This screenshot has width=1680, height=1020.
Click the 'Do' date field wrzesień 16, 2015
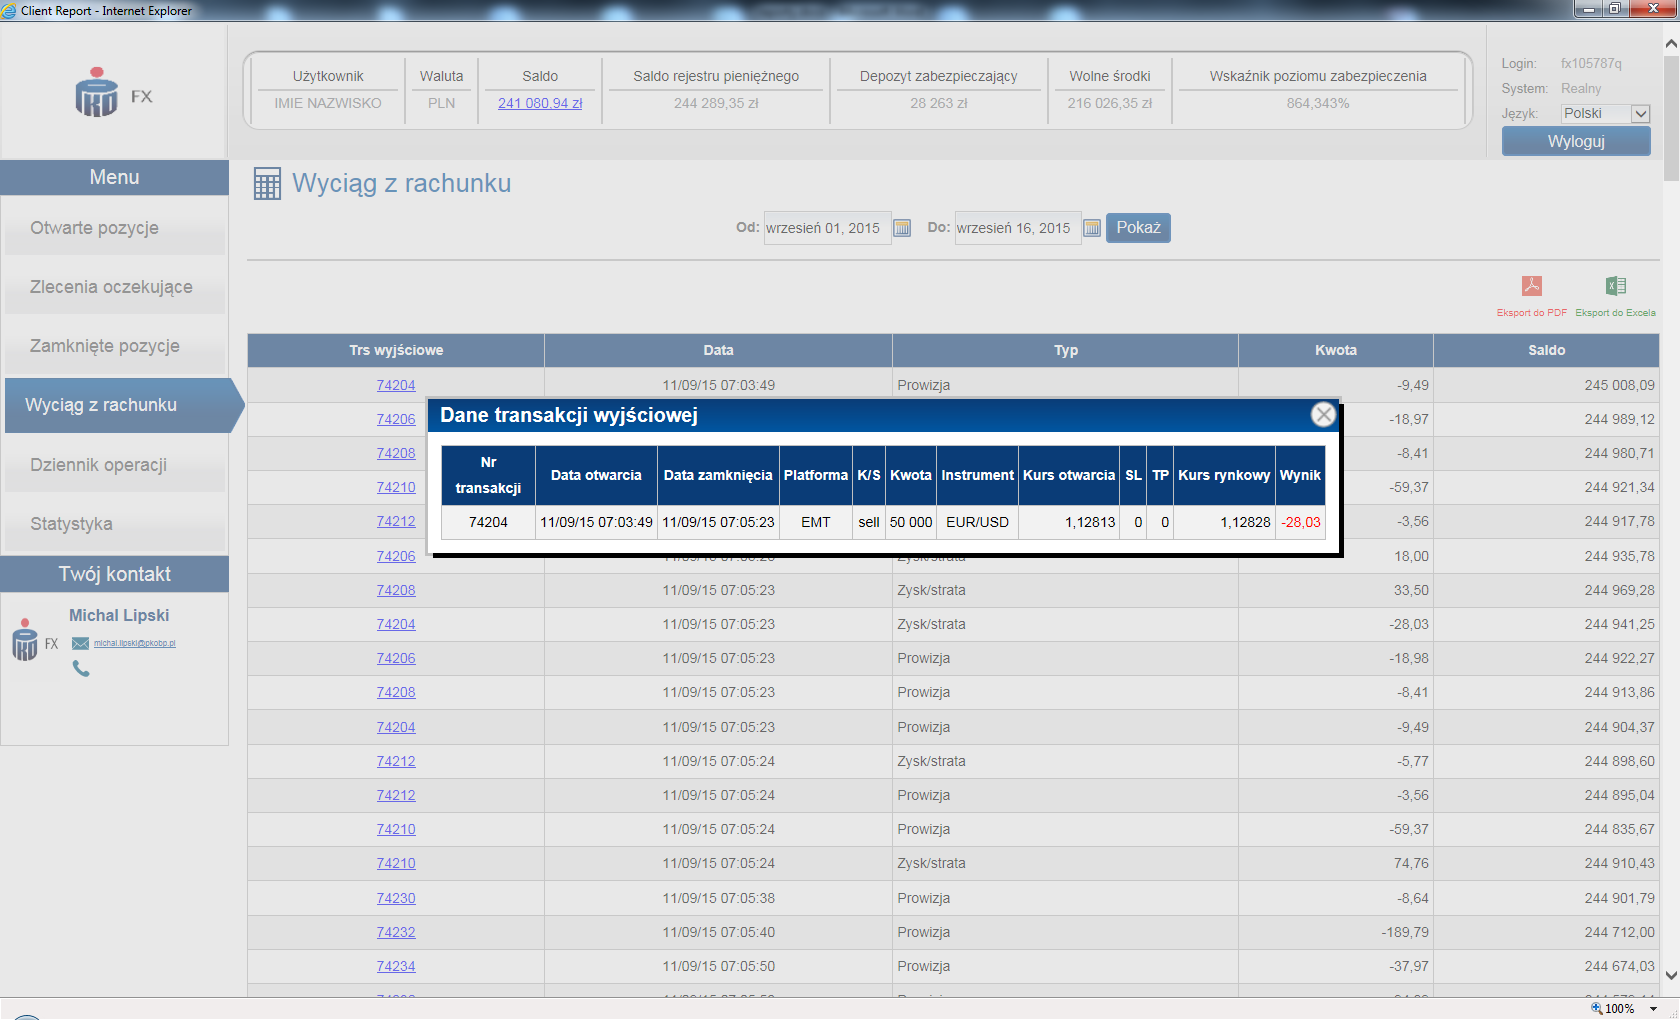pyautogui.click(x=1016, y=228)
